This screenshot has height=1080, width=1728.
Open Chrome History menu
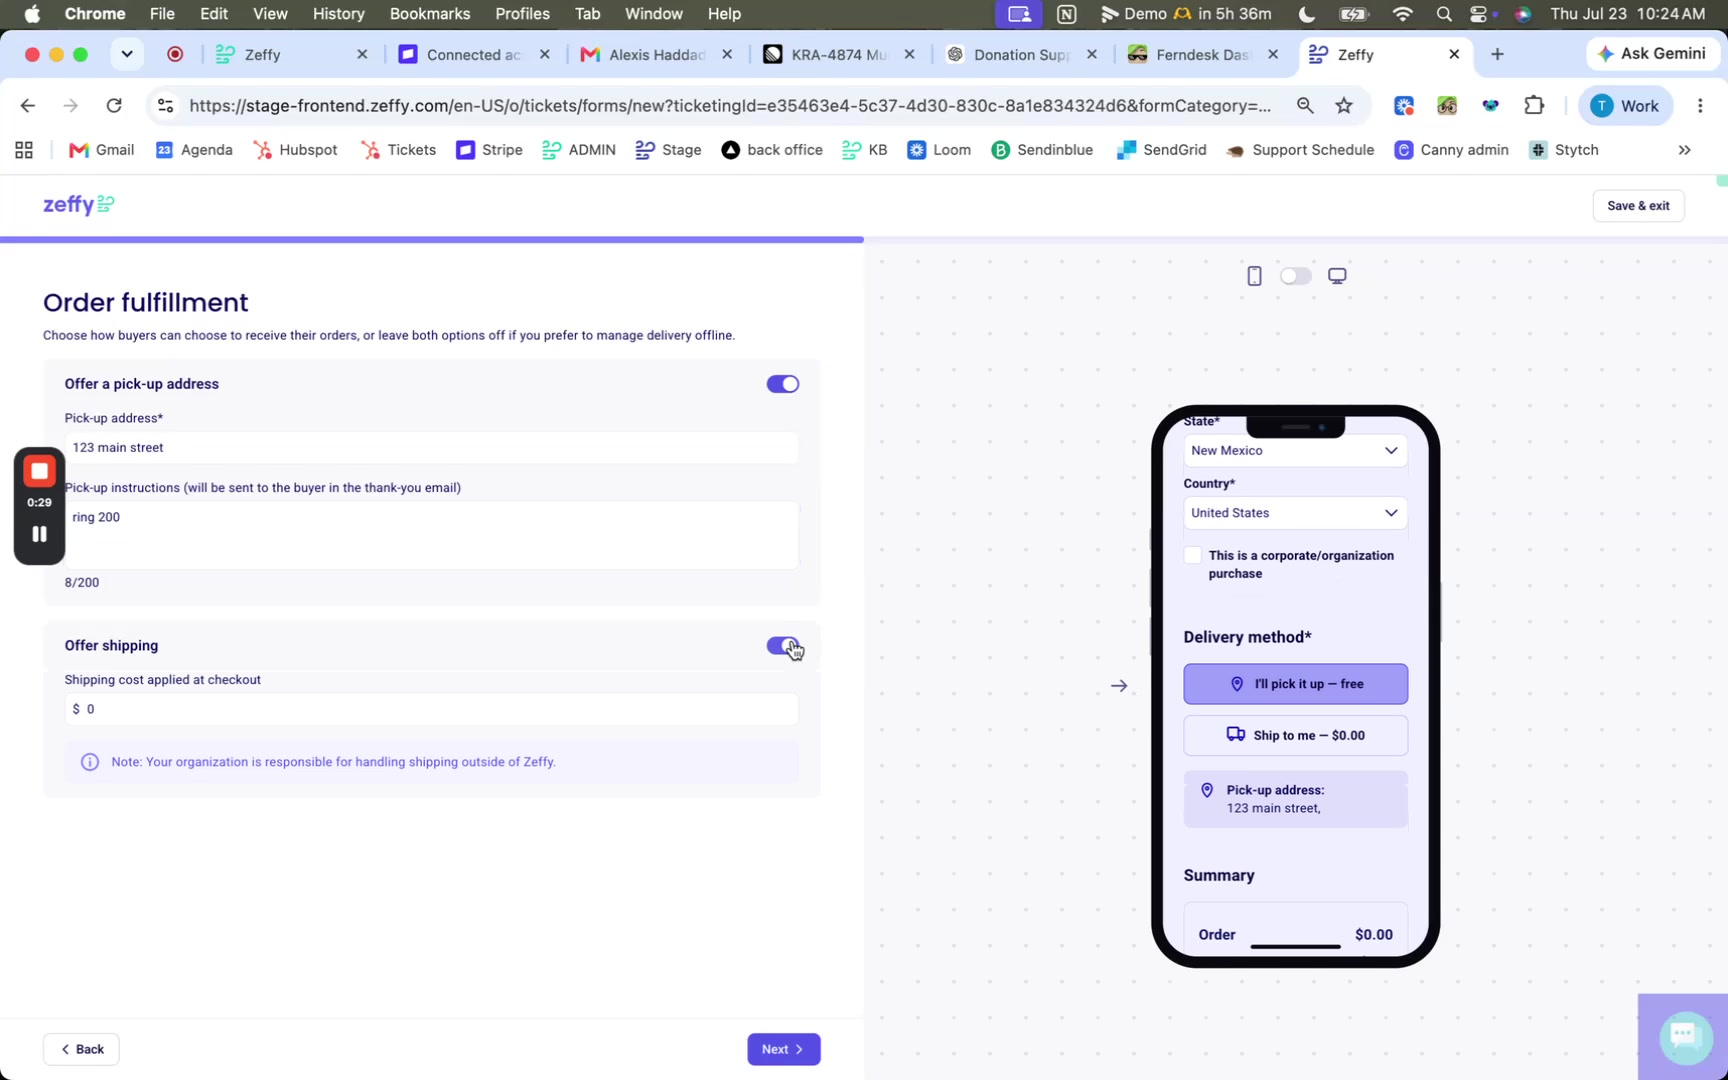338,14
